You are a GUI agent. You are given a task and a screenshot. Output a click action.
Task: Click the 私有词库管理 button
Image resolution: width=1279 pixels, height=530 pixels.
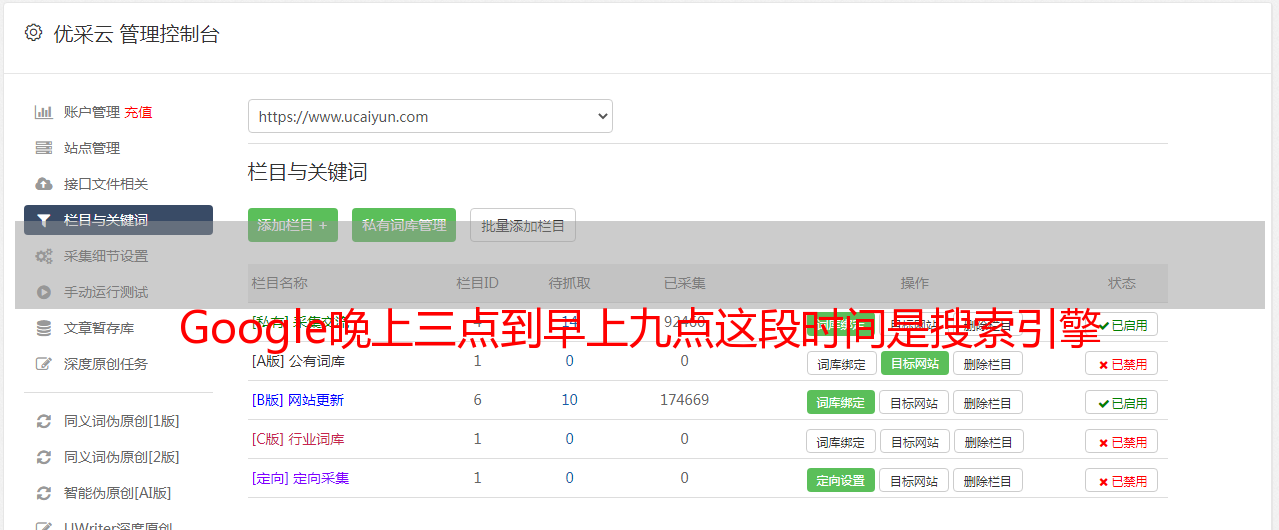tap(404, 225)
